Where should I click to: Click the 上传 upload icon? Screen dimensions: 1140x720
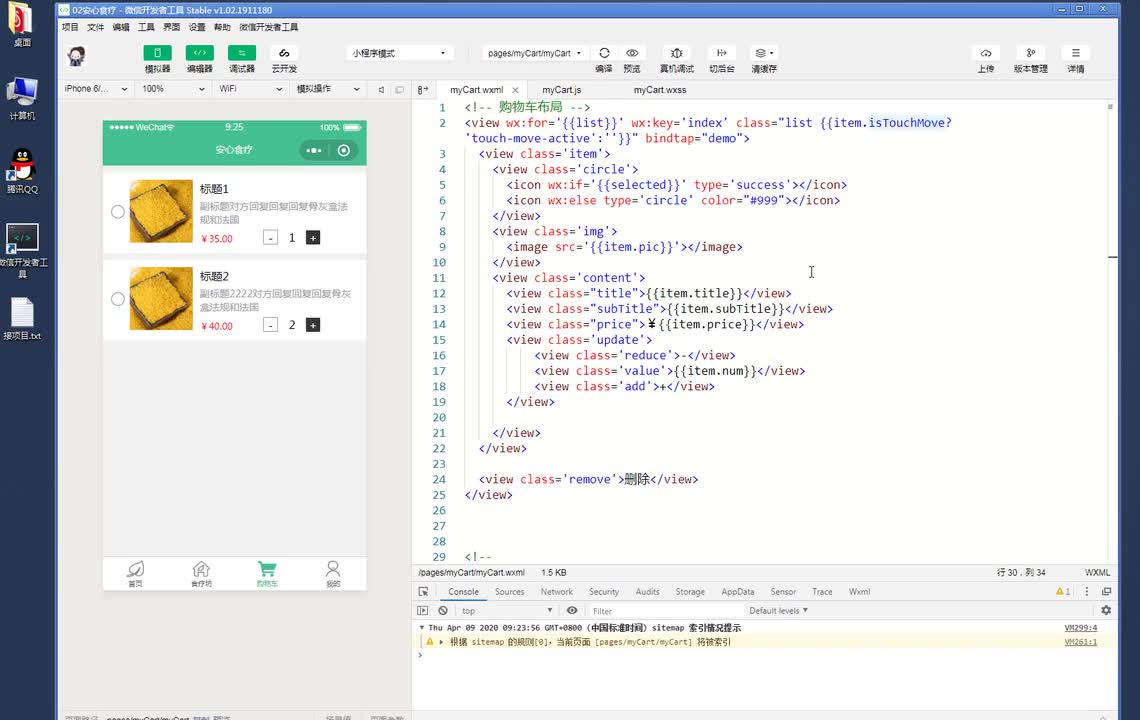(x=986, y=53)
